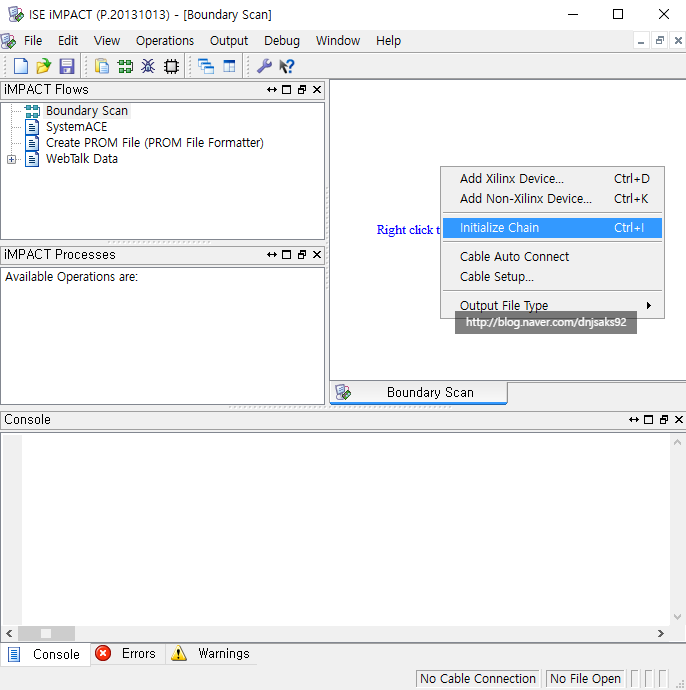Click the green Initialize Chain toolbar icon
The image size is (686, 690).
coord(125,66)
